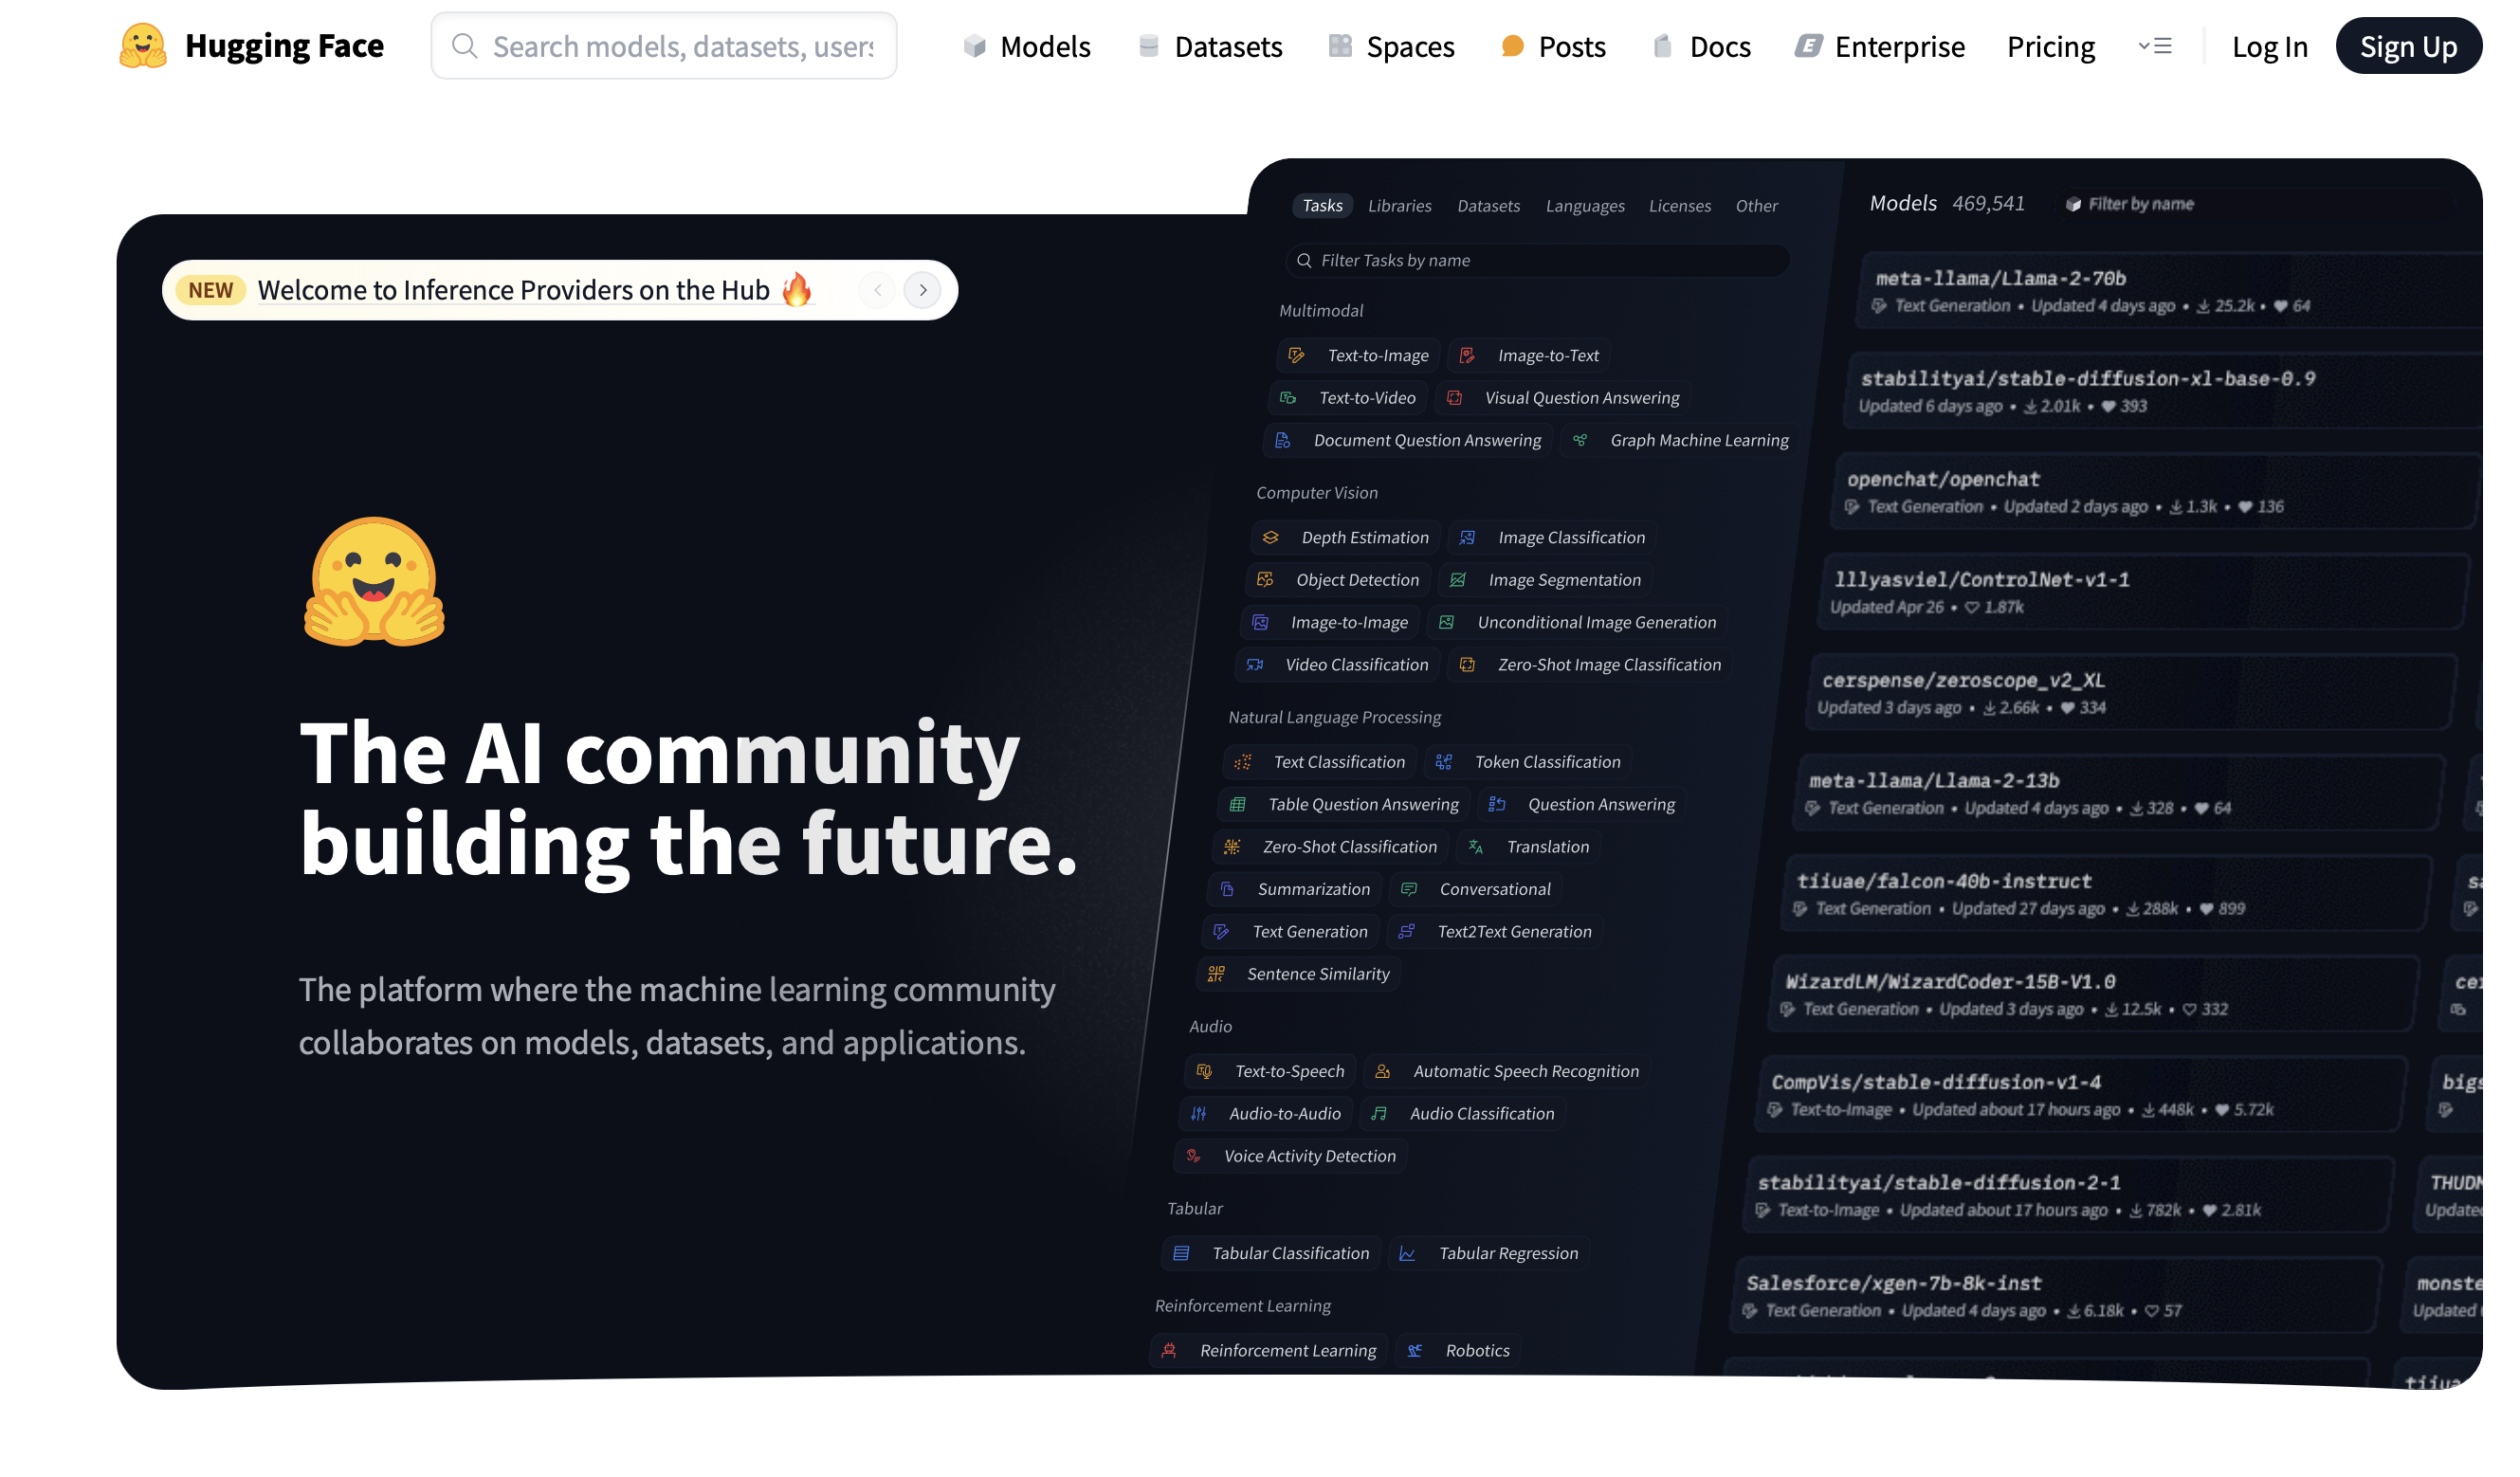Show previous announcement with left chevron
Screen dimensions: 2520x1477
pyautogui.click(x=878, y=290)
